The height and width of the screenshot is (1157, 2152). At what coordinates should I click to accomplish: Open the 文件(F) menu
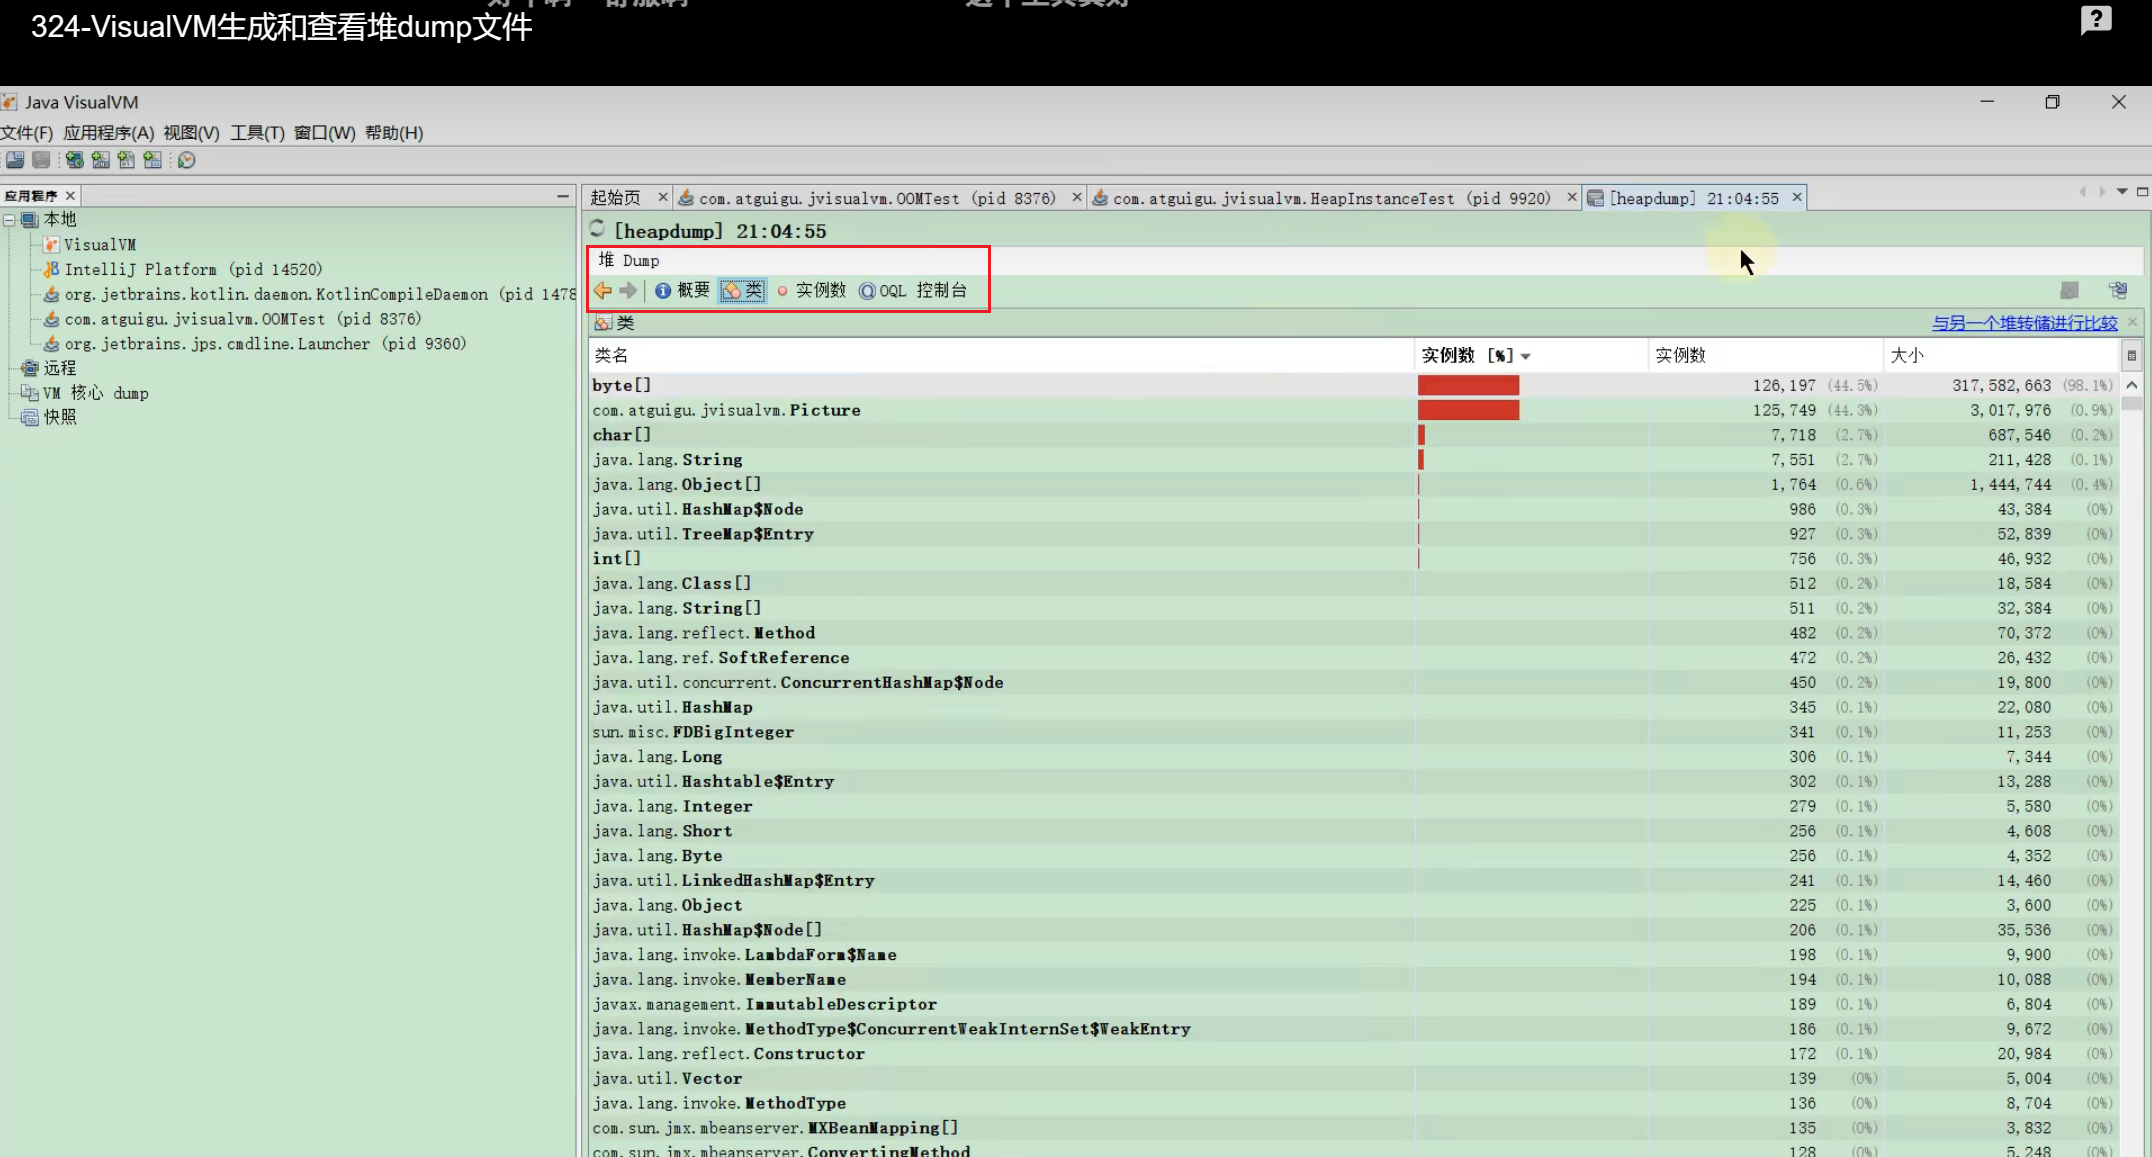(x=27, y=132)
